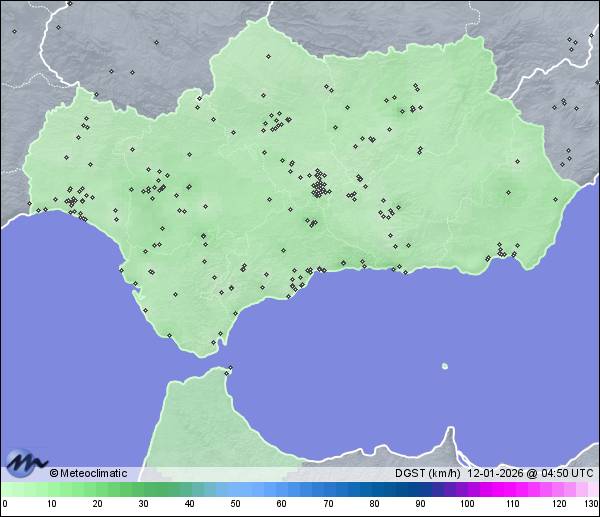
Task: Click the densest station cluster in the map center
Action: click(319, 186)
